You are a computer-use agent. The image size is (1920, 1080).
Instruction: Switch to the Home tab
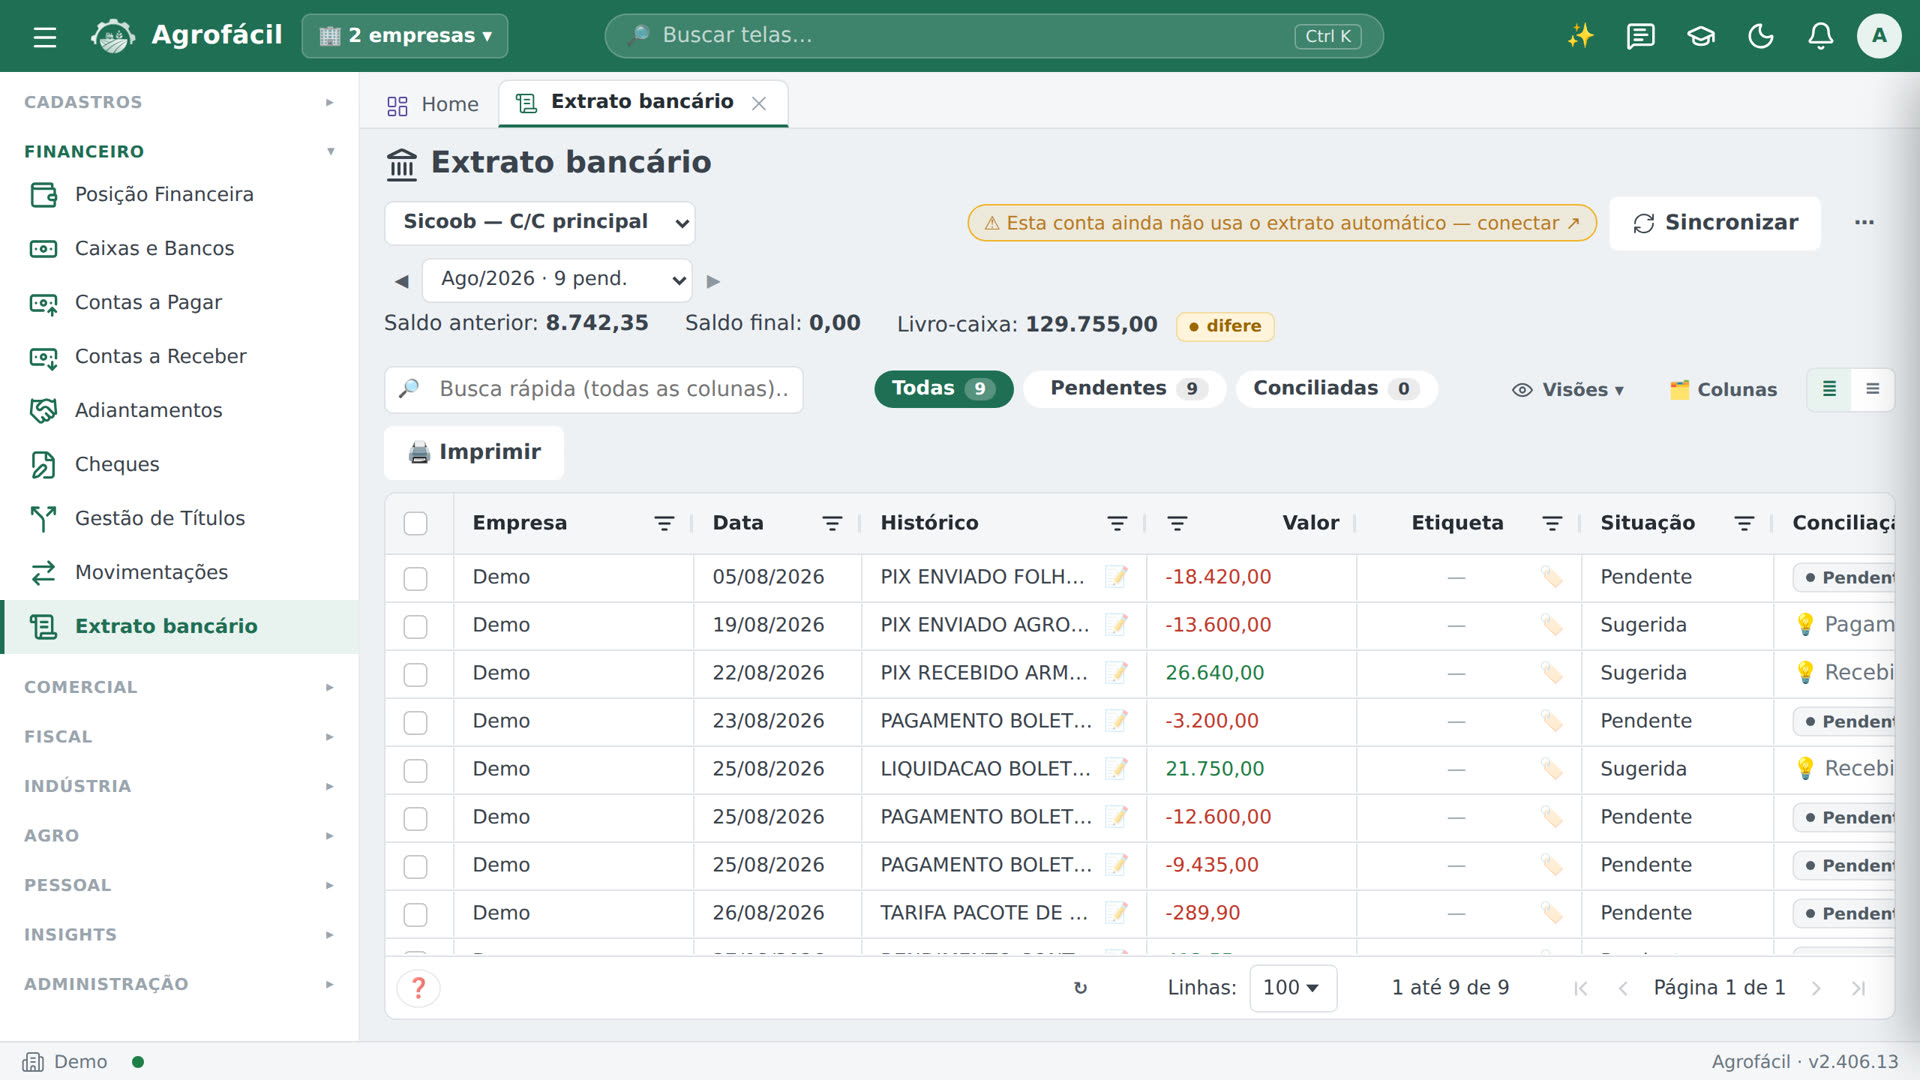coord(433,105)
